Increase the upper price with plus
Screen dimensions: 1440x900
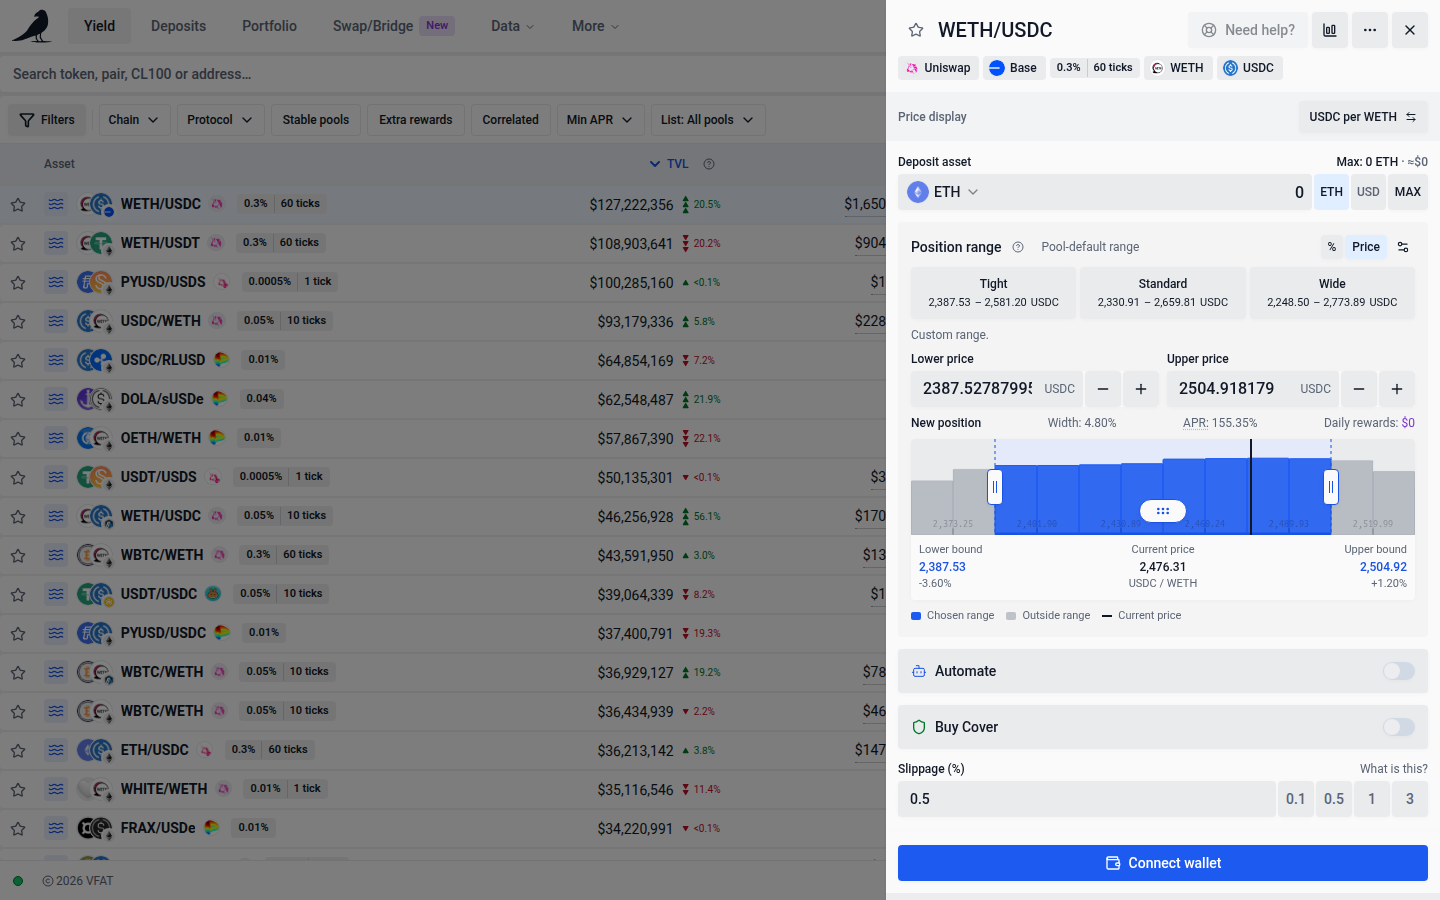(1397, 389)
